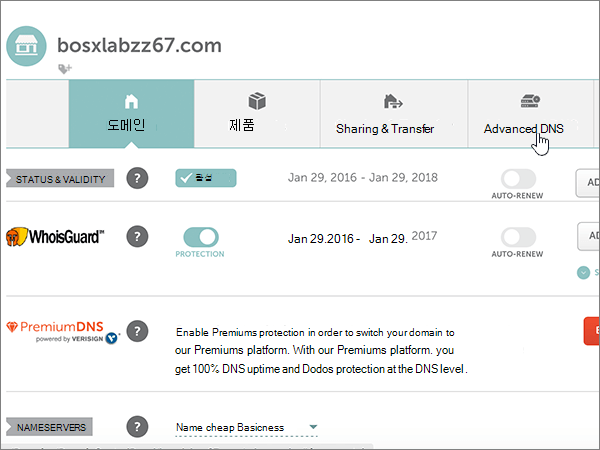Open the Namecheap Basic nameservers dropdown
The height and width of the screenshot is (450, 600).
[x=246, y=427]
